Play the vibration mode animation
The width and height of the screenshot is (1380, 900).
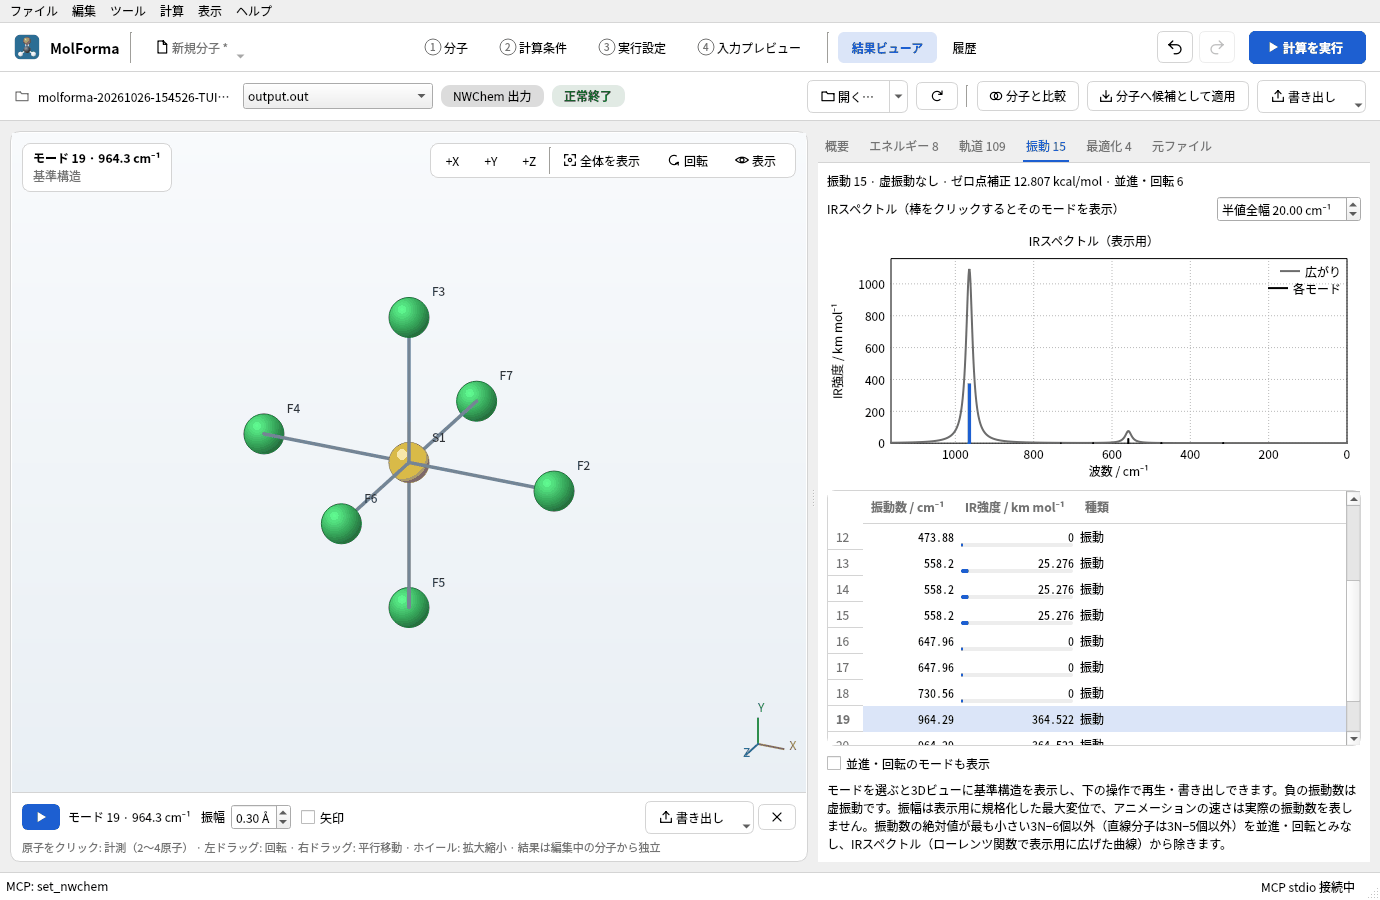coord(41,817)
